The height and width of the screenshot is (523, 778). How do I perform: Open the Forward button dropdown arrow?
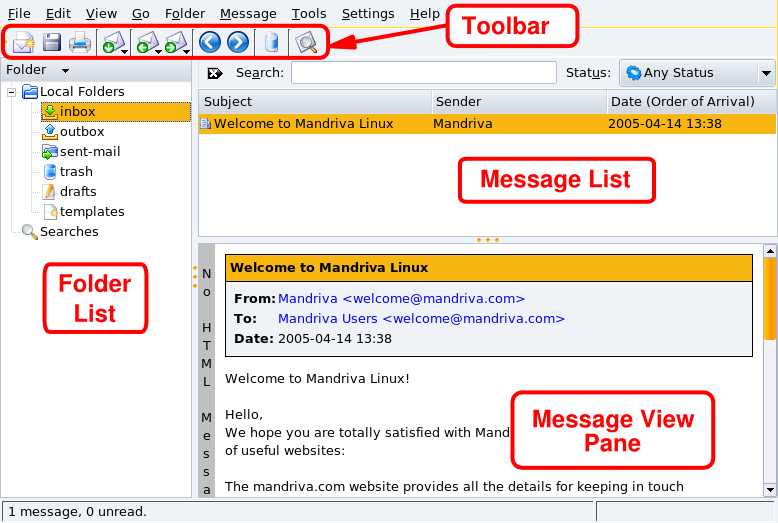[187, 51]
